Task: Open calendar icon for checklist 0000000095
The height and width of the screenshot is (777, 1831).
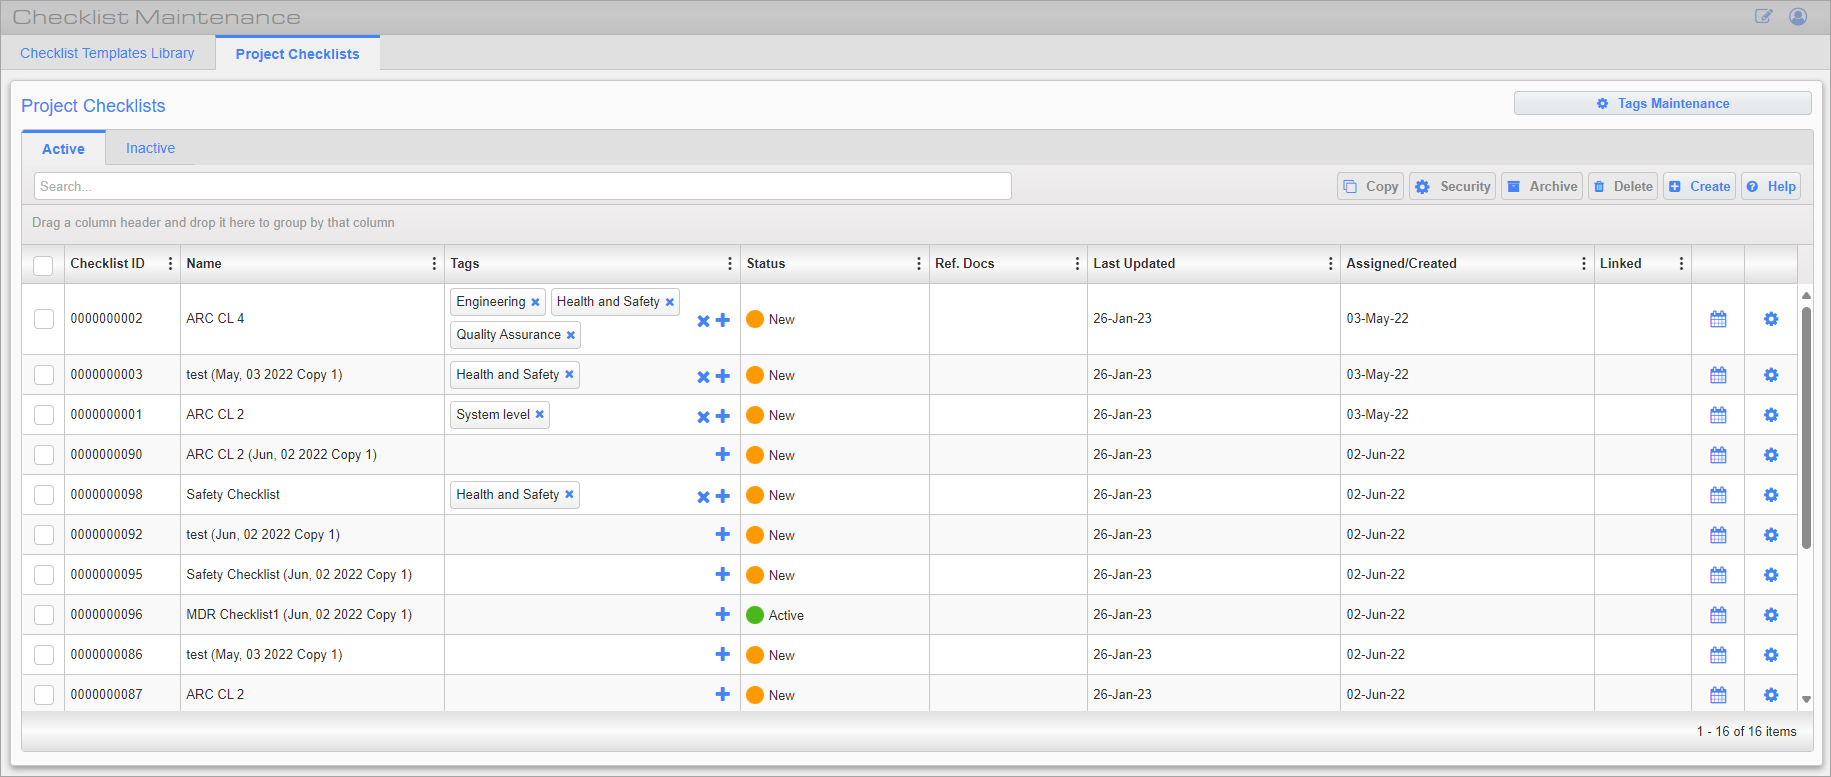Action: point(1718,575)
